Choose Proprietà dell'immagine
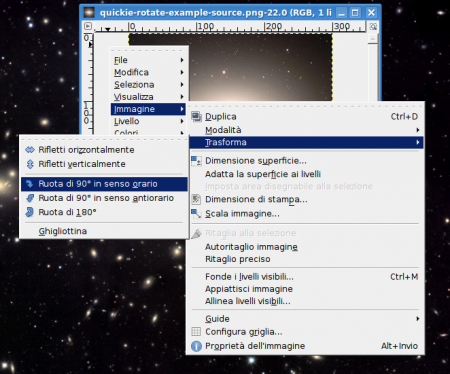This screenshot has height=374, width=450. click(305, 346)
